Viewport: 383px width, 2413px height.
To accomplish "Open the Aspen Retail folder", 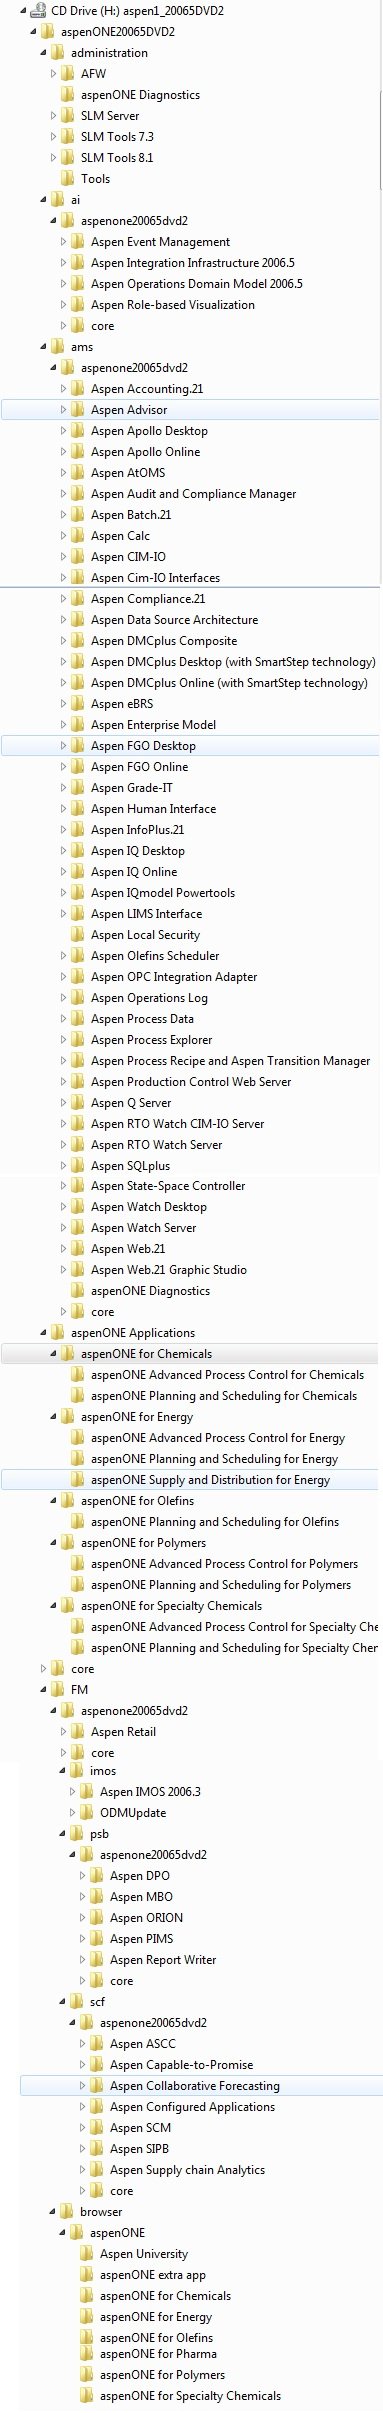I will point(123,1732).
